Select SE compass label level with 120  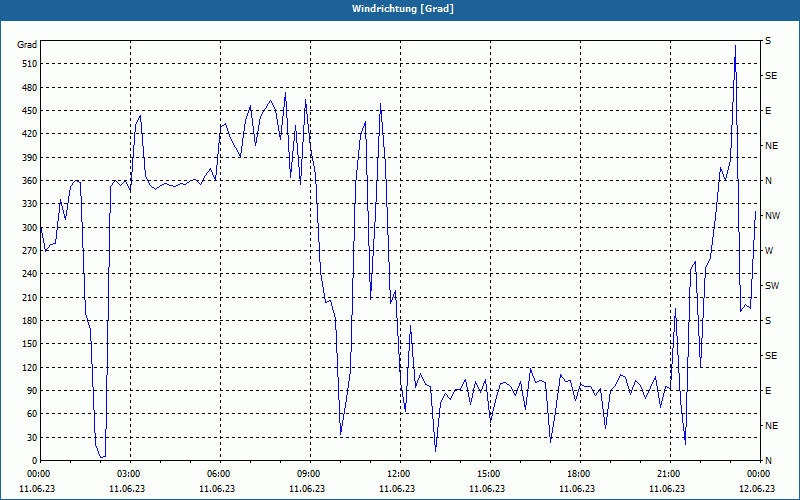point(771,356)
